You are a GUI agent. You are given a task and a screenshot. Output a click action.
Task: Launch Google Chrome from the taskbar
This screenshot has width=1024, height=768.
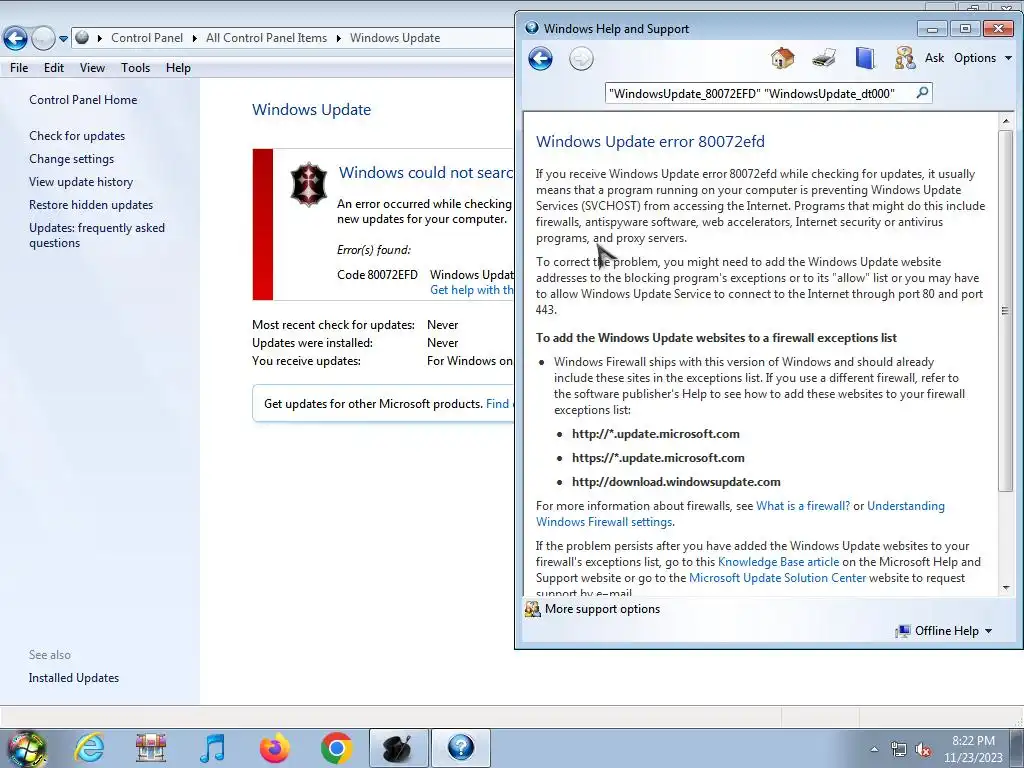pyautogui.click(x=336, y=748)
